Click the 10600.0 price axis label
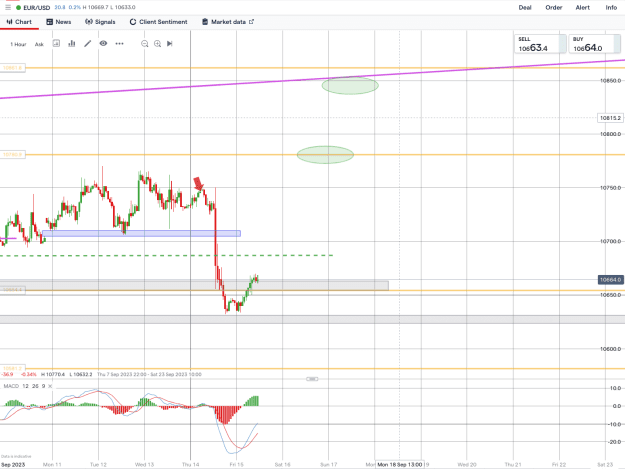The width and height of the screenshot is (625, 469). pos(611,349)
